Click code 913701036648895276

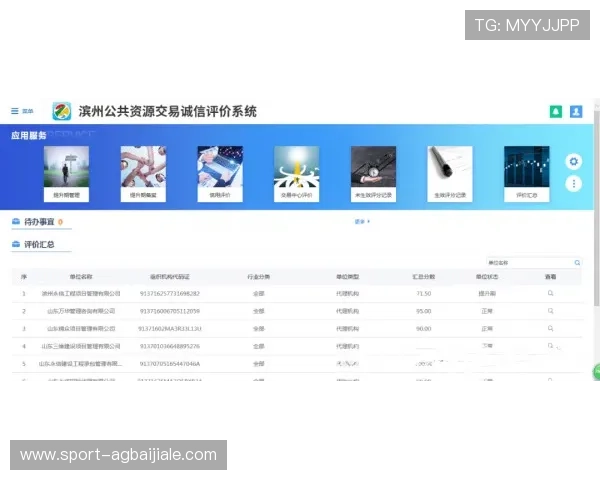[170, 346]
